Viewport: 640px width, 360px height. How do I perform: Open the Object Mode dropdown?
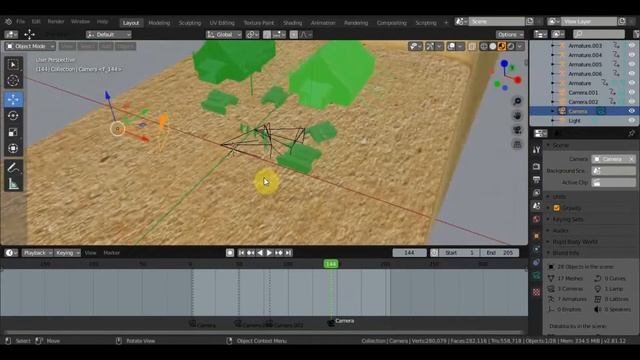[30, 47]
